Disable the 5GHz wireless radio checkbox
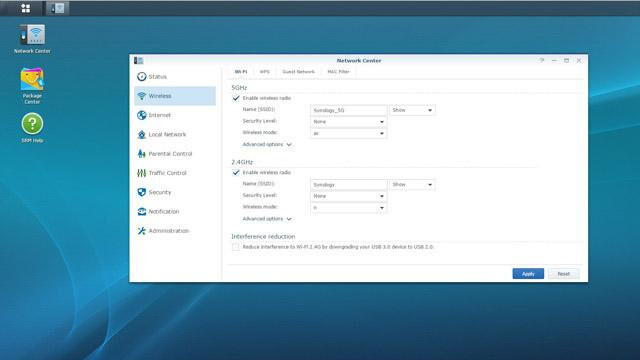The height and width of the screenshot is (360, 640). pos(236,98)
